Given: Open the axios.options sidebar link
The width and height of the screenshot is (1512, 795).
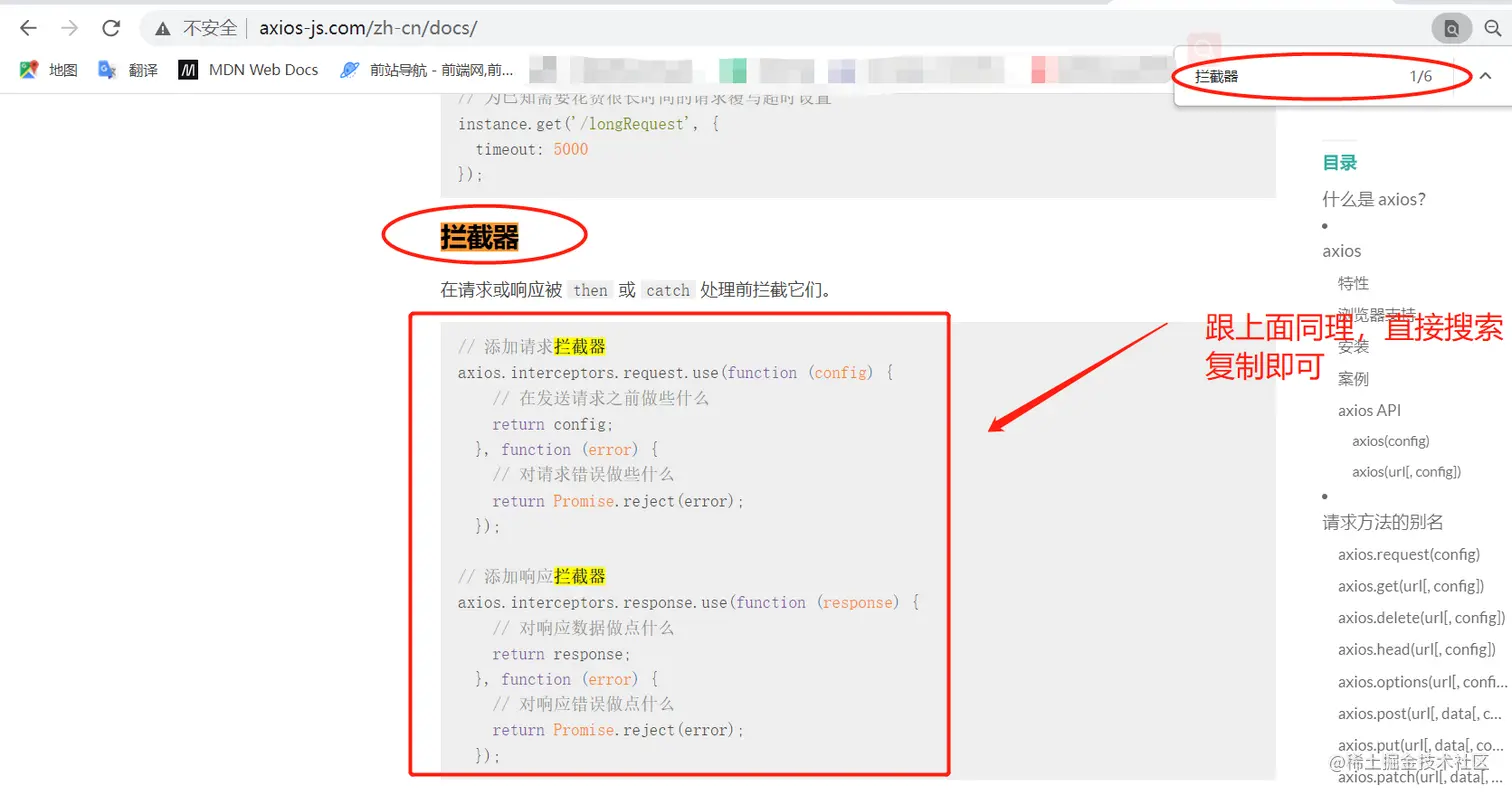Looking at the screenshot, I should click(x=1422, y=682).
